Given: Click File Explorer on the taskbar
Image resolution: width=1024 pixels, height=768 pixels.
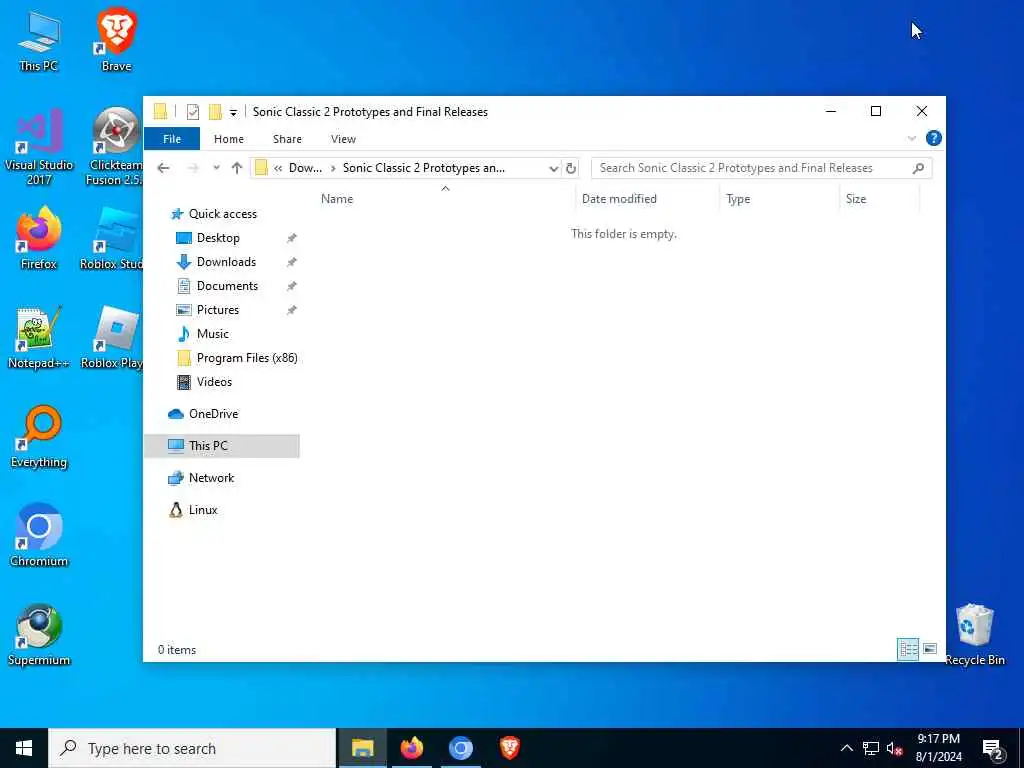Looking at the screenshot, I should tap(362, 748).
